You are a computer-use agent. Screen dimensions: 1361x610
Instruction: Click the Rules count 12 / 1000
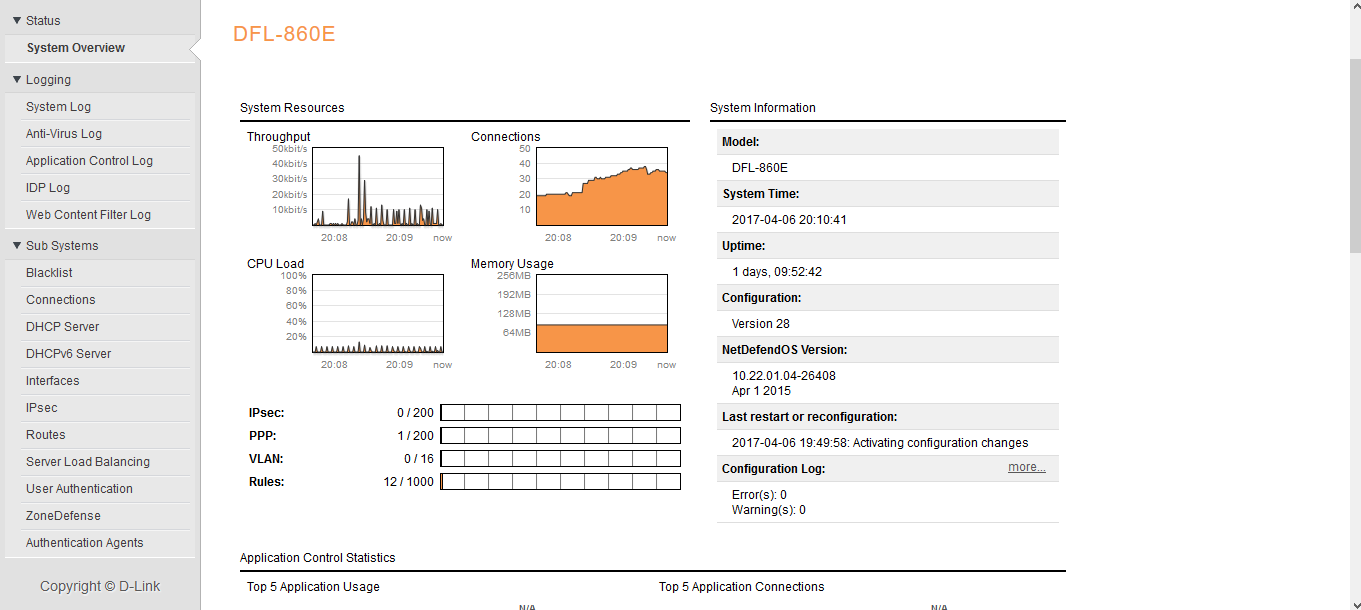(409, 482)
